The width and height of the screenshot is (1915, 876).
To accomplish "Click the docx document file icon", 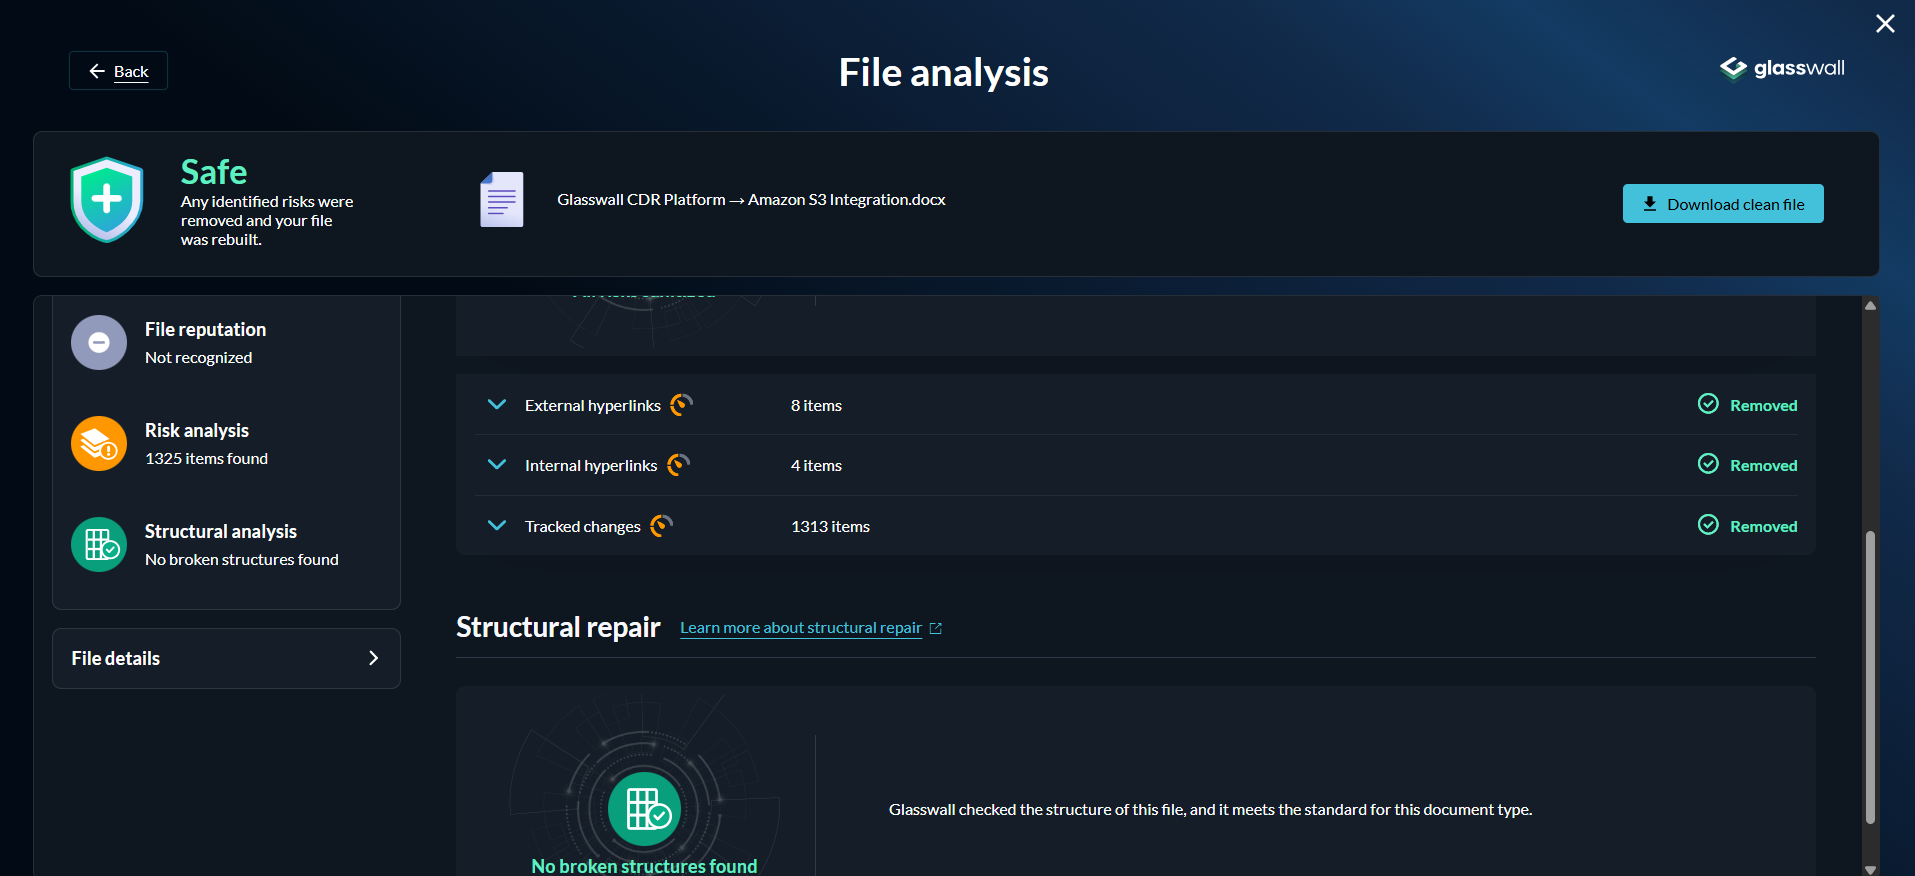I will (501, 199).
